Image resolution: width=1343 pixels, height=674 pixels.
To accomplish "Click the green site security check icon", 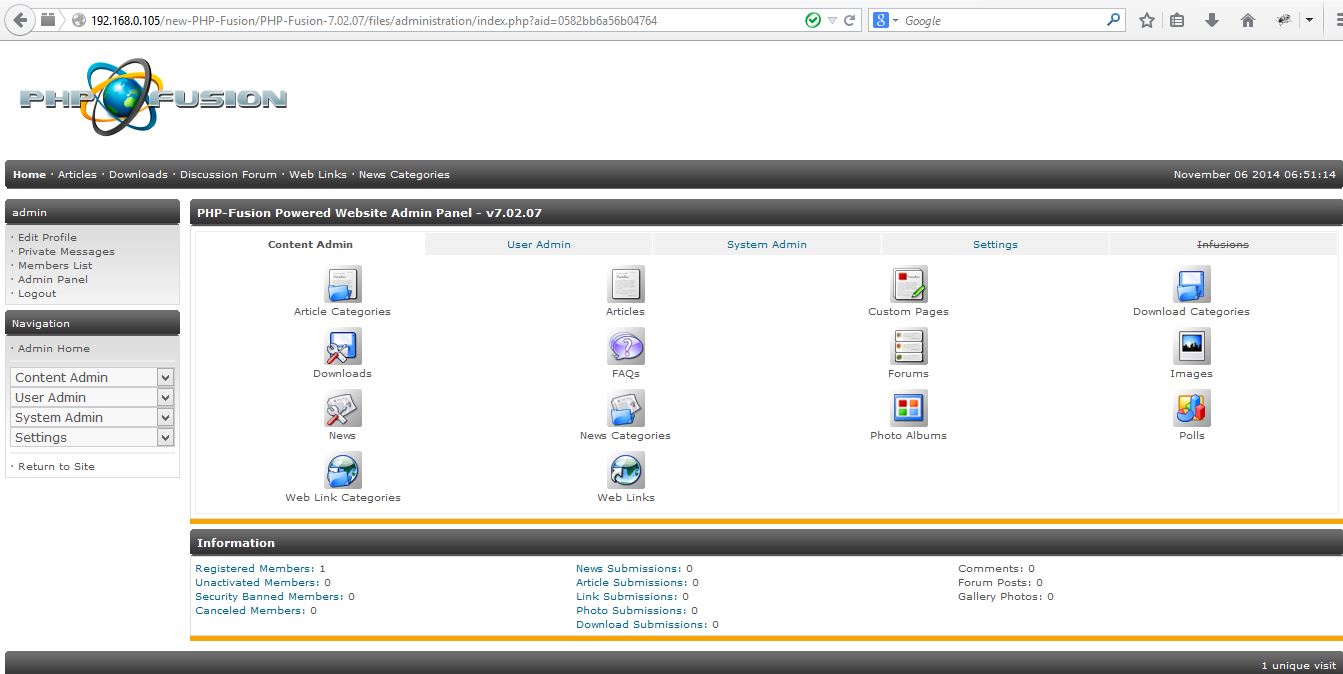I will pos(813,20).
